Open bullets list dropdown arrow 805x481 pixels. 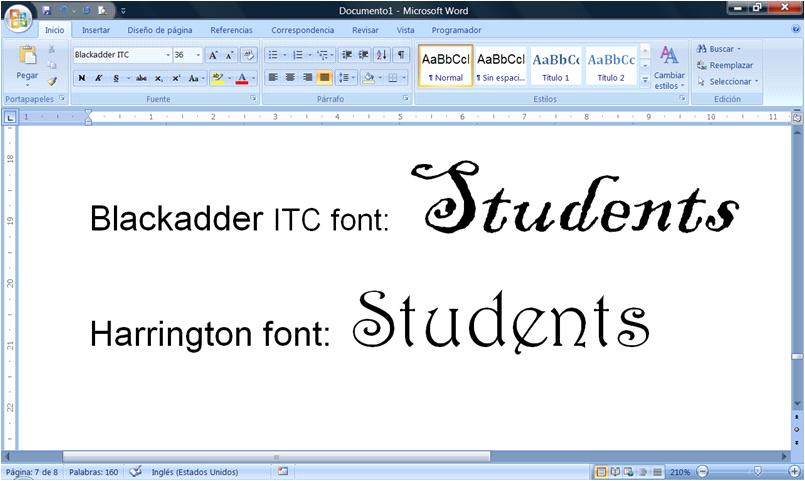click(284, 55)
